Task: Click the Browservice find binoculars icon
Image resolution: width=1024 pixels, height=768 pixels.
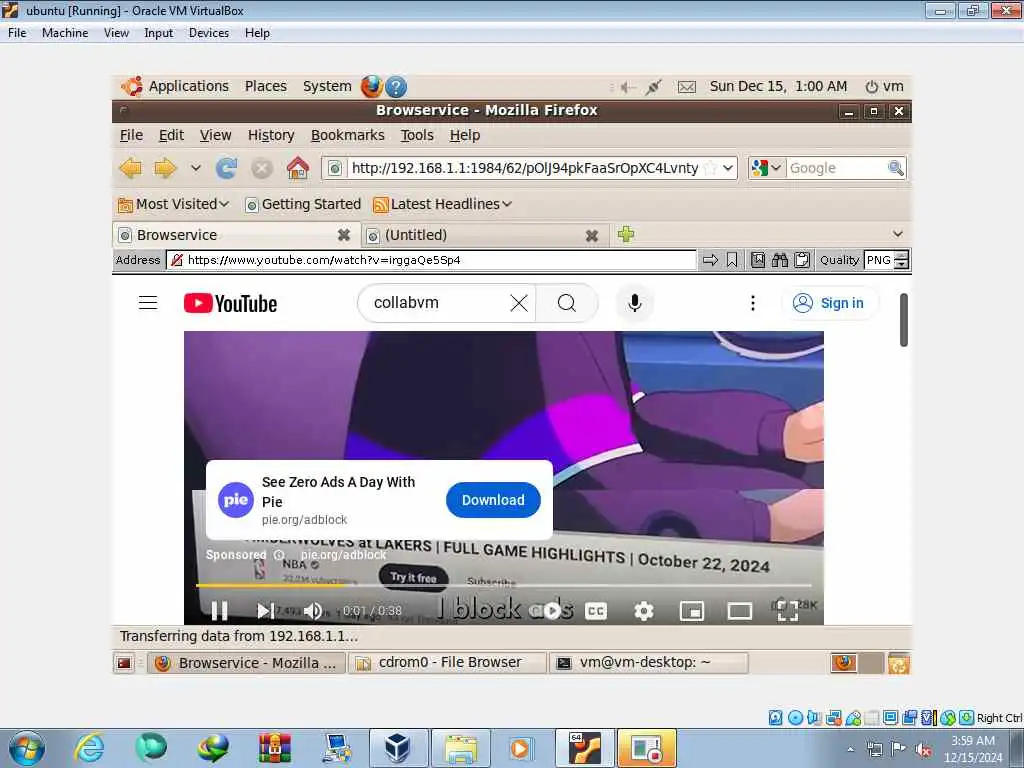Action: tap(780, 260)
